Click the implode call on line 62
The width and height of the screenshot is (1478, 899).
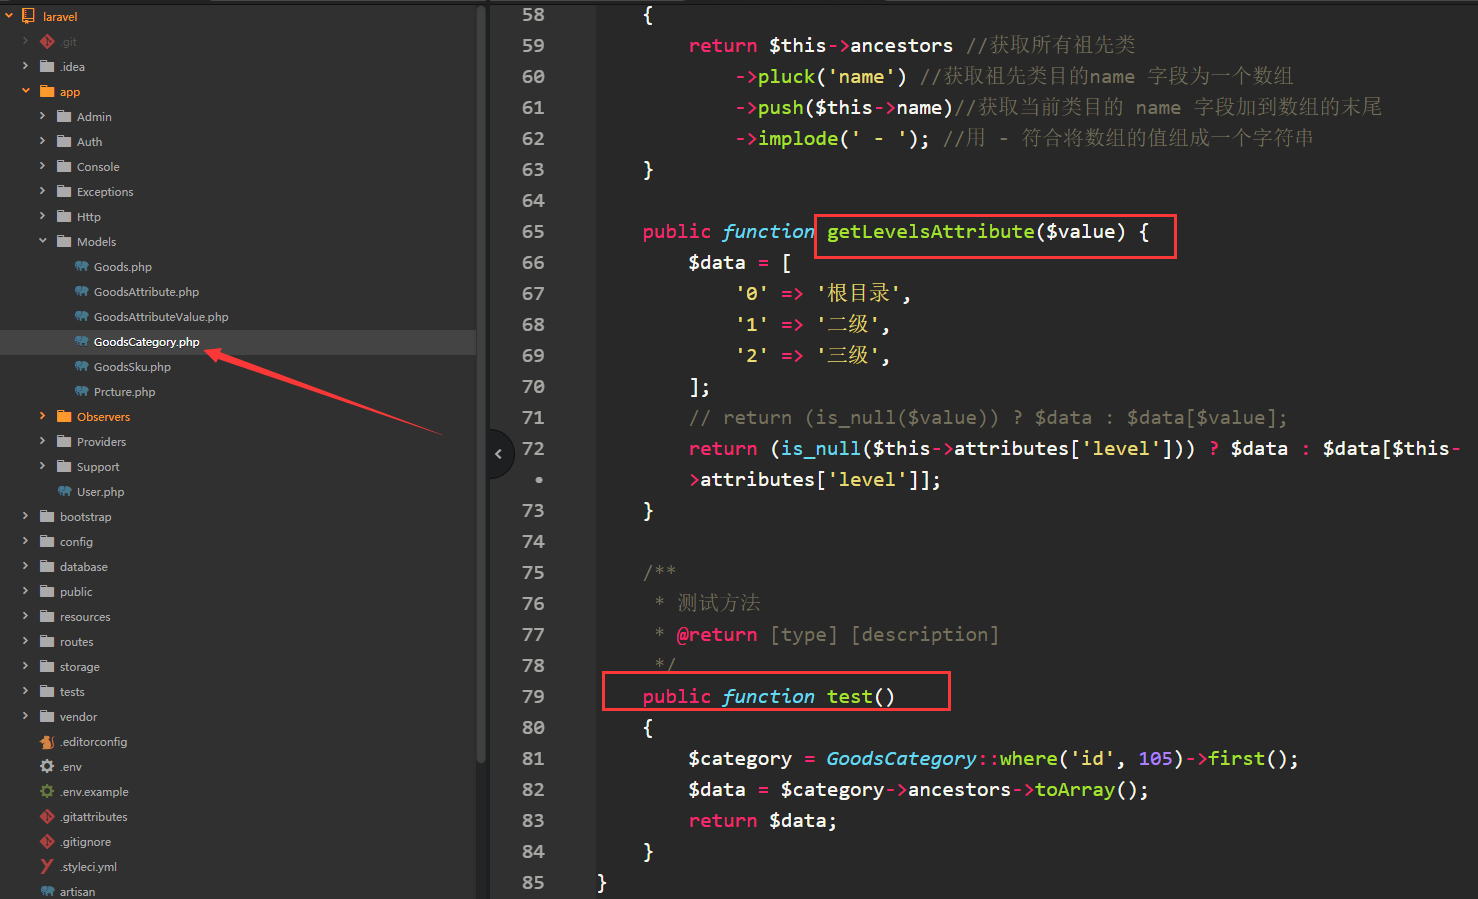(x=798, y=139)
